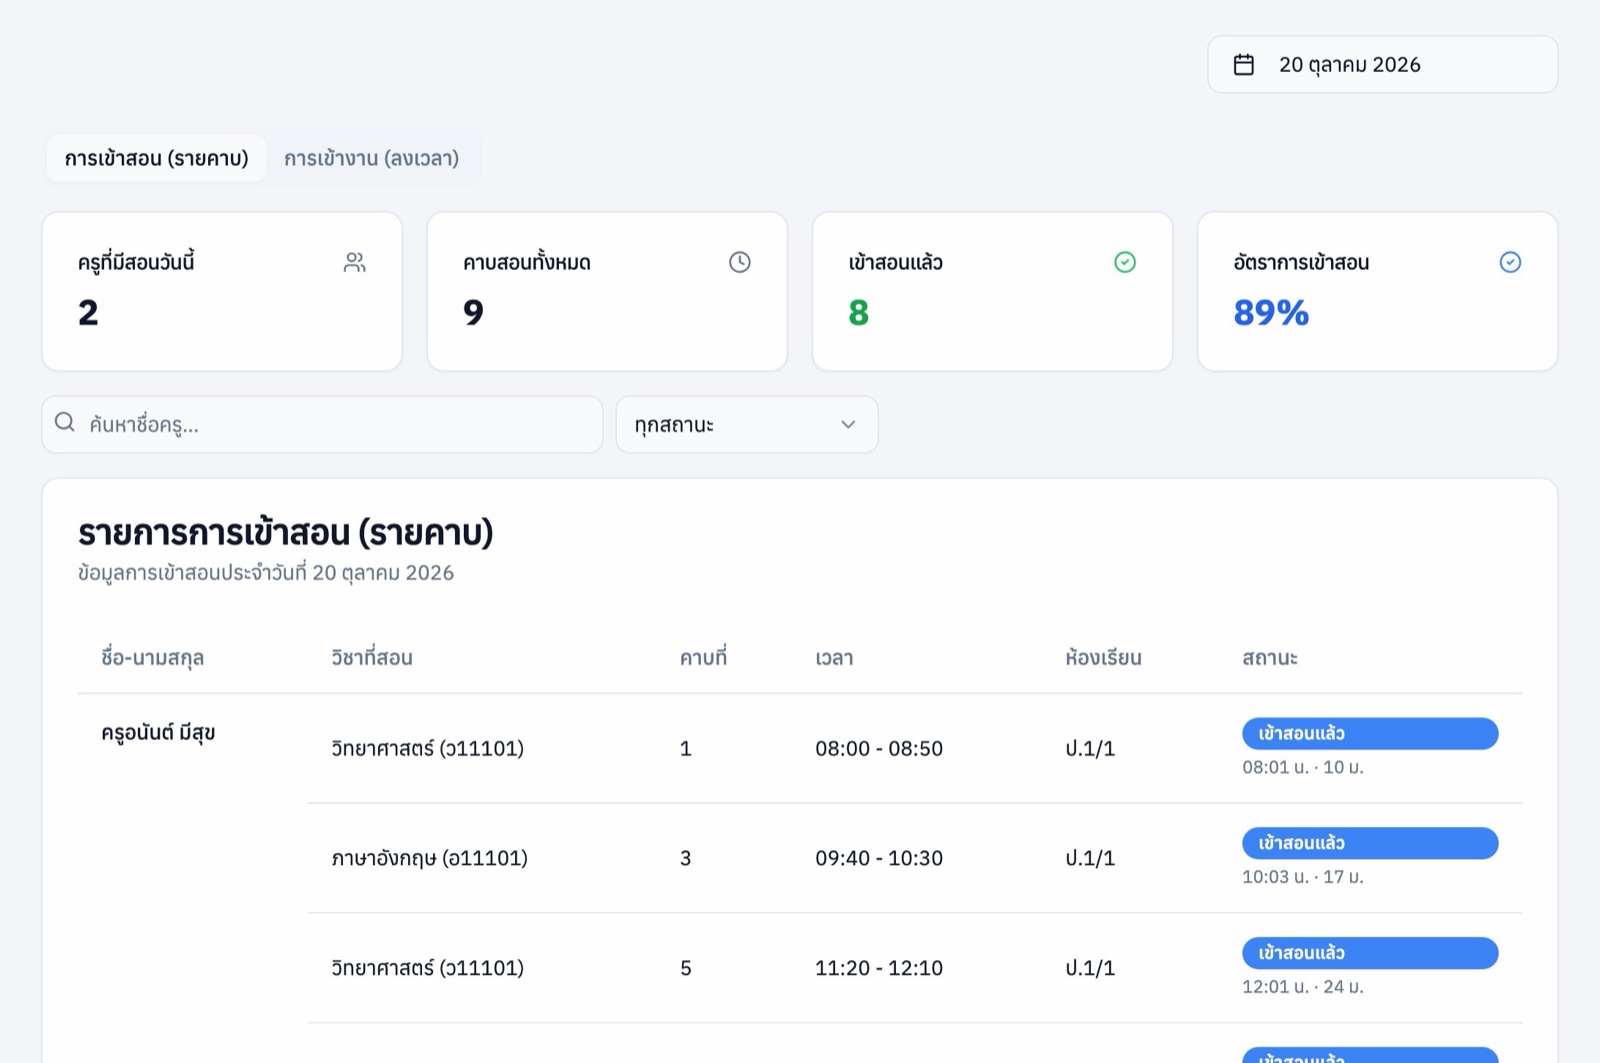Click the teacher name ครูอนันต์ มีสุข
The height and width of the screenshot is (1063, 1600).
click(x=158, y=733)
